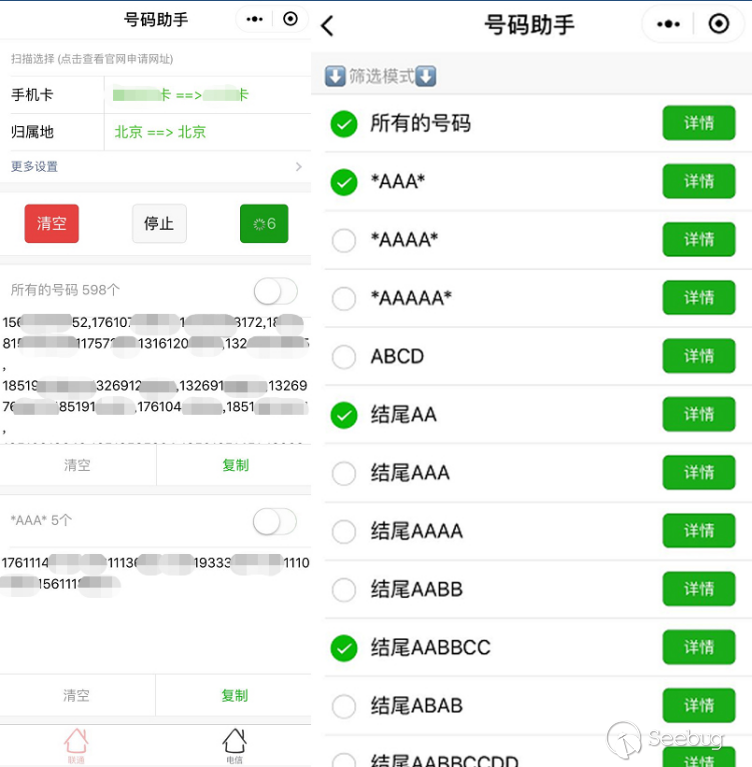
Task: Copy all numbers with first 复制
Action: [x=235, y=465]
